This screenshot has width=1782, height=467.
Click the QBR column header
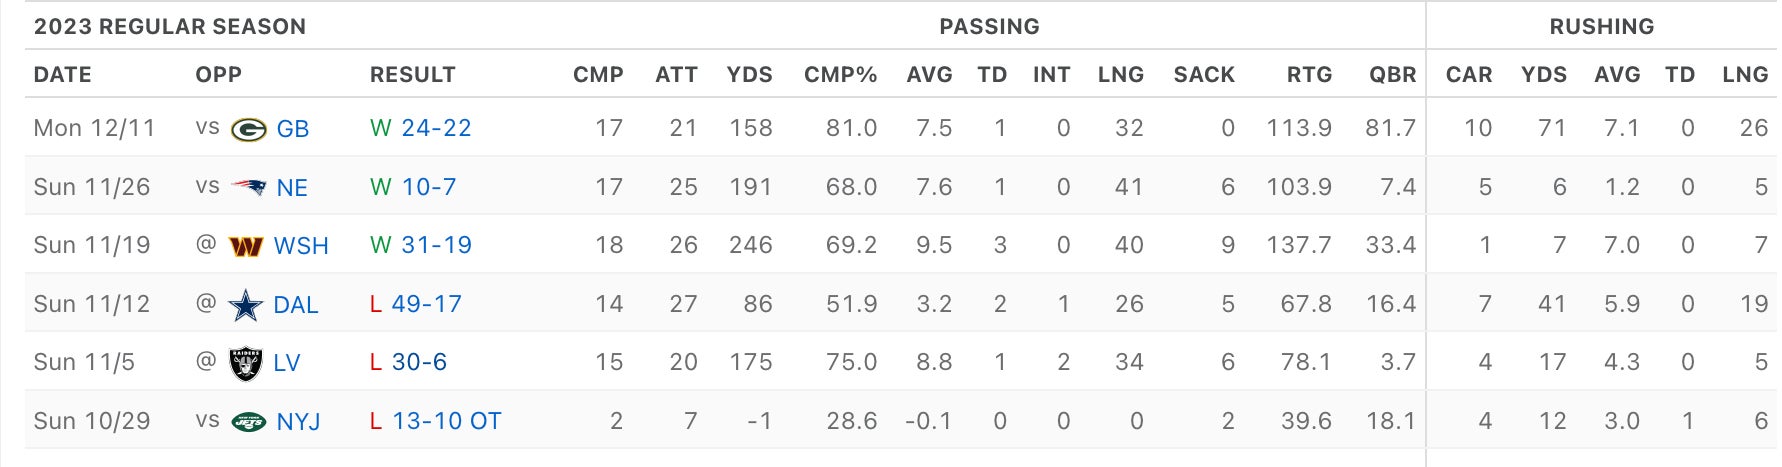[x=1393, y=75]
